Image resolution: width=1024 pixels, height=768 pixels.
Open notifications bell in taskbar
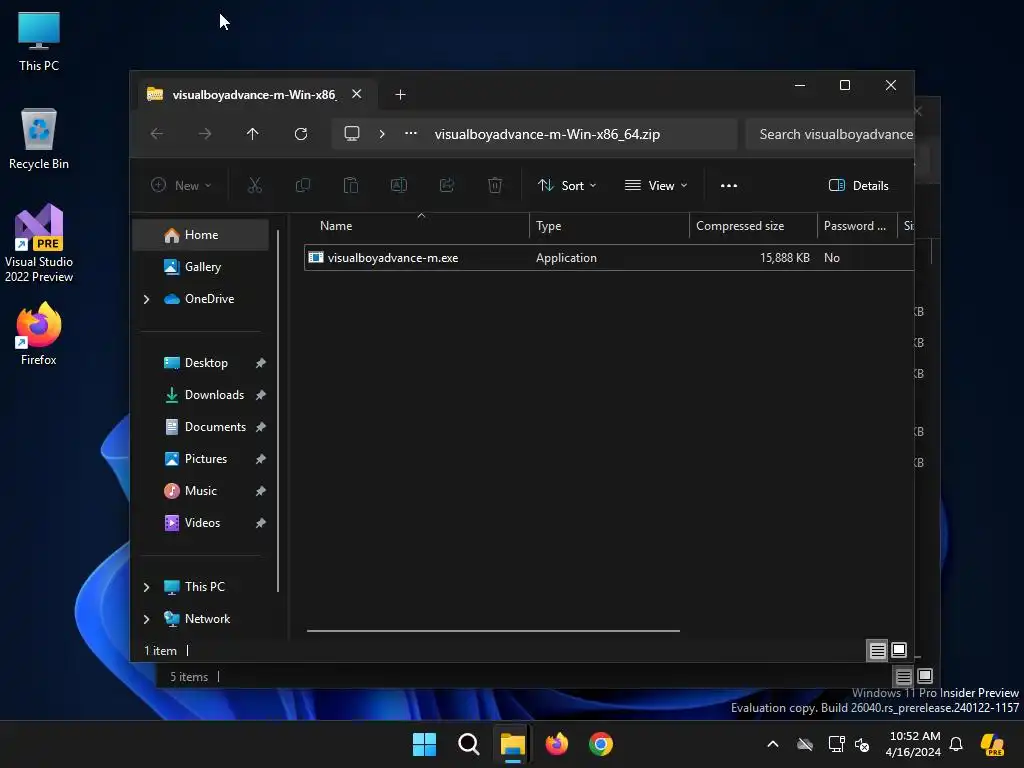(956, 744)
